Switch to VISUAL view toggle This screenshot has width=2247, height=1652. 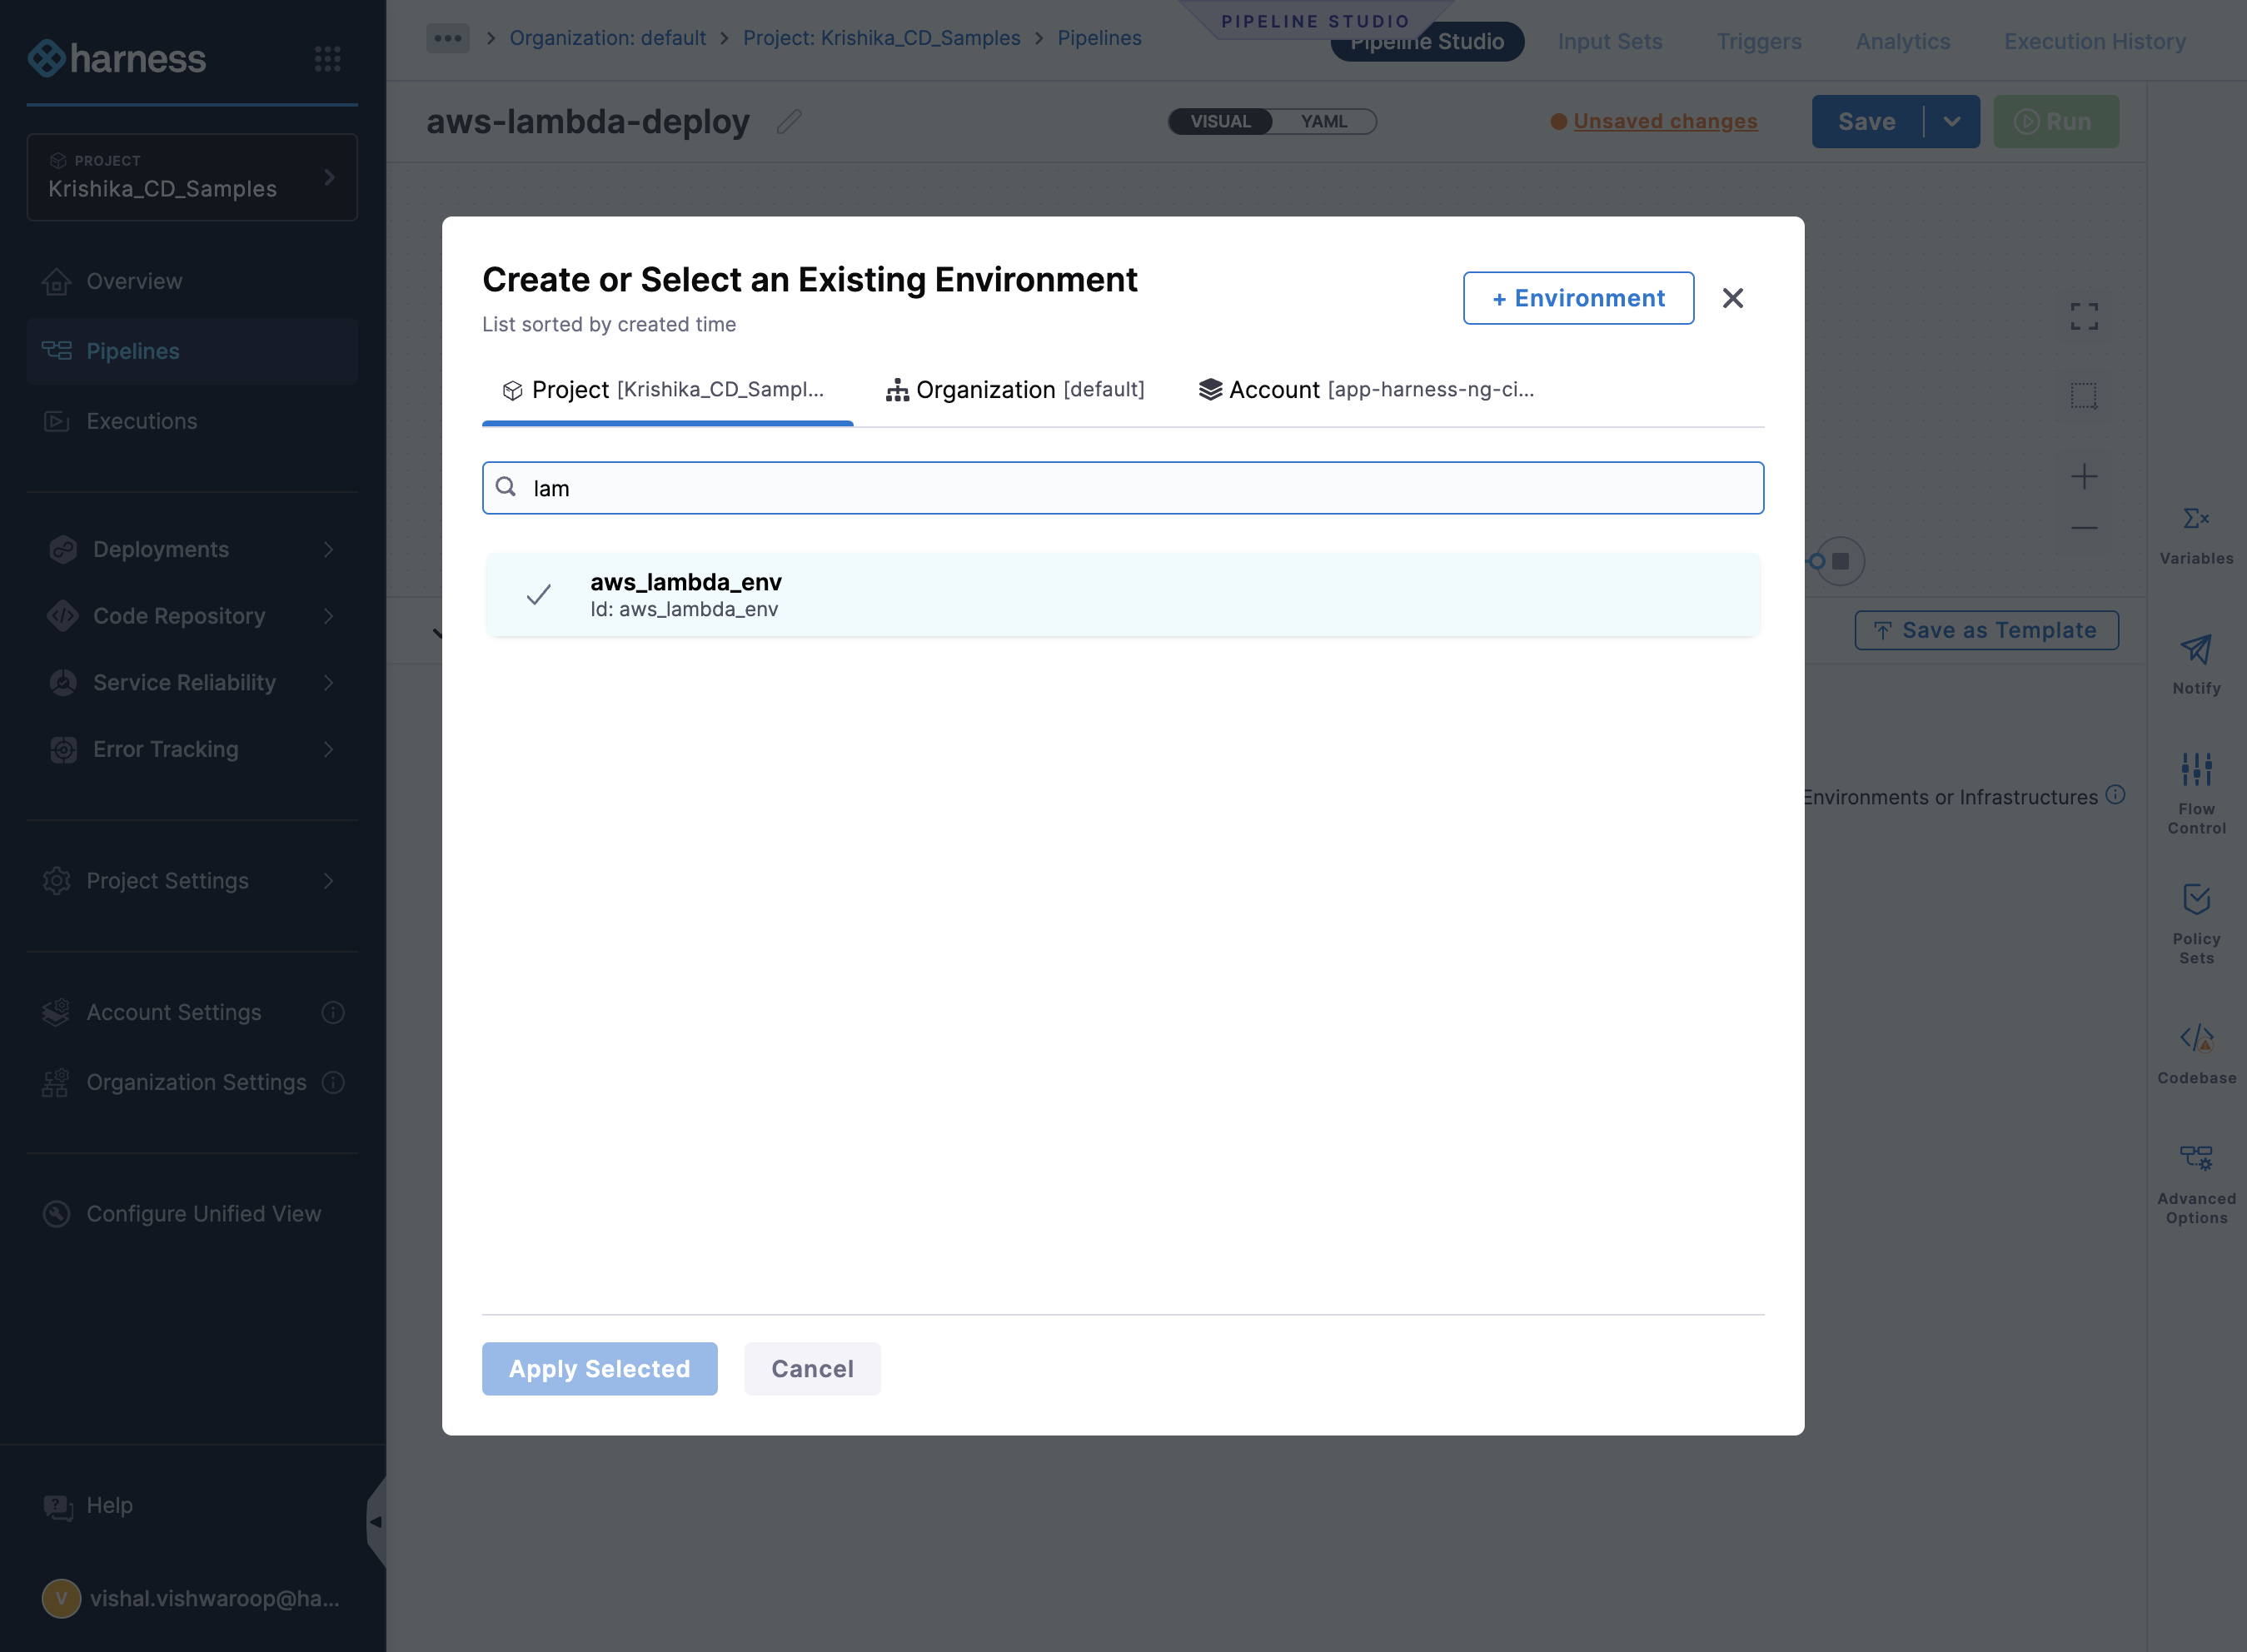(1220, 121)
